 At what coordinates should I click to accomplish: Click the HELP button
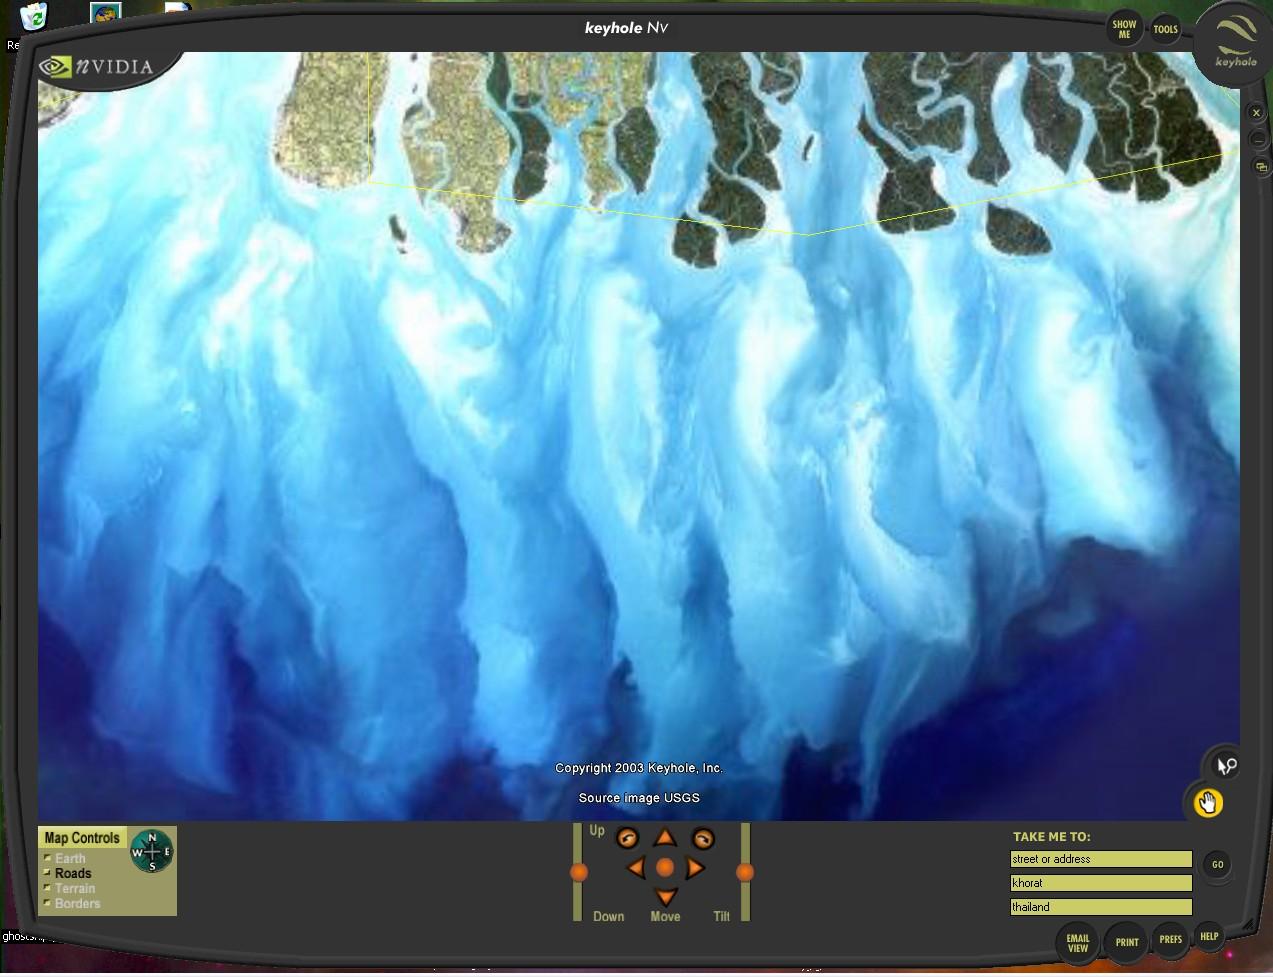pyautogui.click(x=1209, y=937)
